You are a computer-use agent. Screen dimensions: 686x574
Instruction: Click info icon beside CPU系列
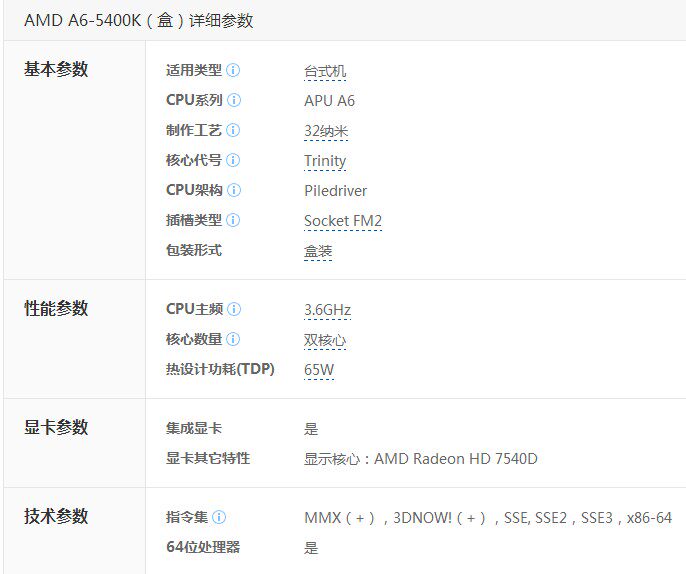tap(234, 100)
